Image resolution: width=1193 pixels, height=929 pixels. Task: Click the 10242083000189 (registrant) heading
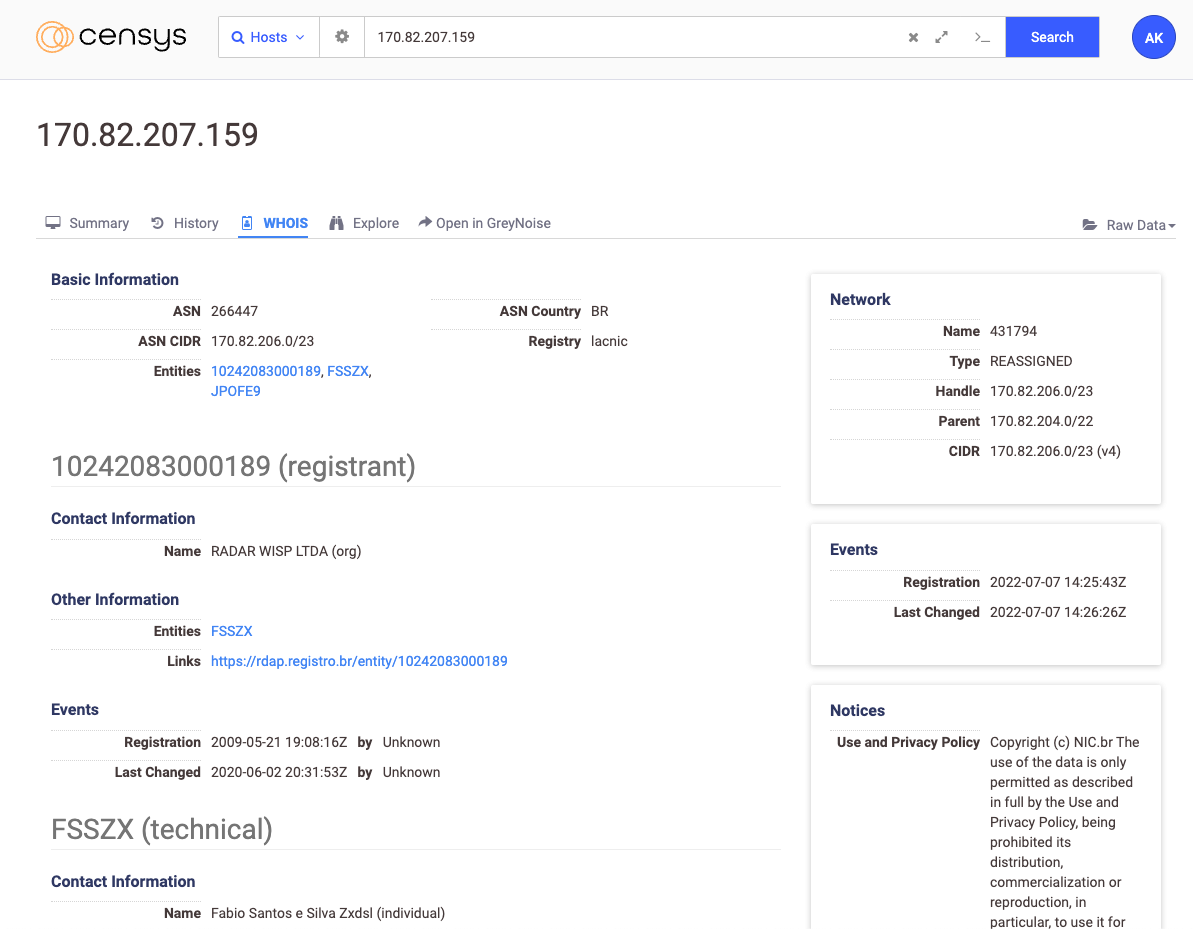pos(234,466)
